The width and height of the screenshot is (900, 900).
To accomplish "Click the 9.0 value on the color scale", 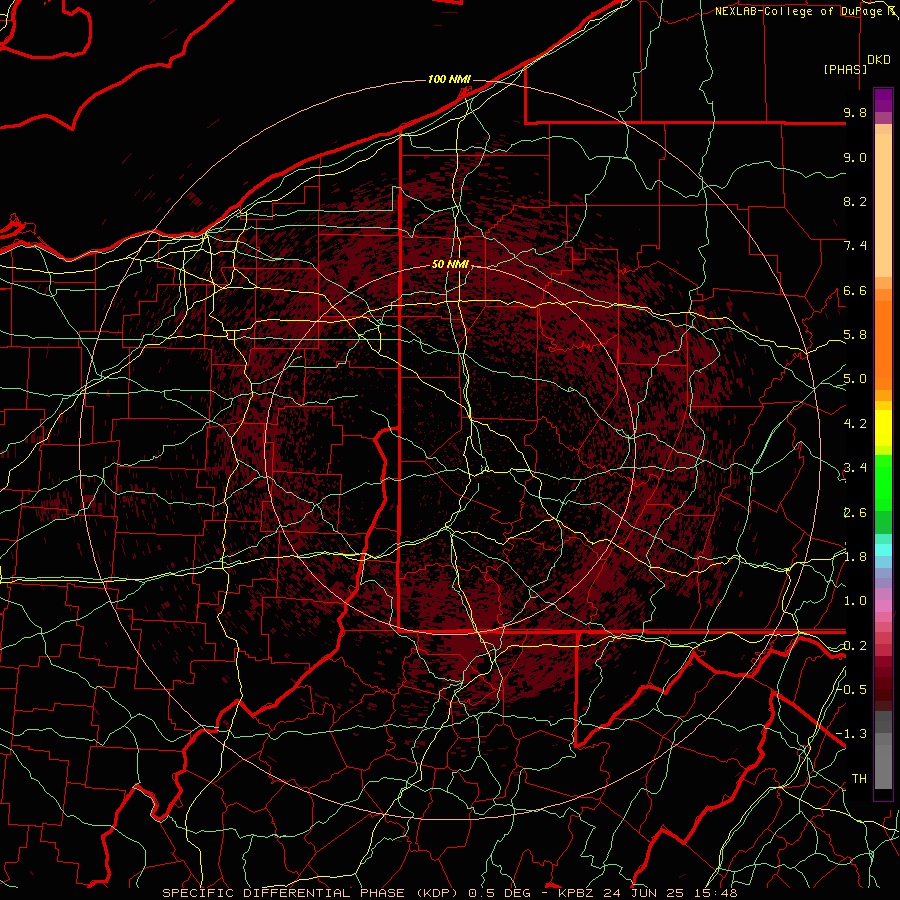I will coord(855,157).
